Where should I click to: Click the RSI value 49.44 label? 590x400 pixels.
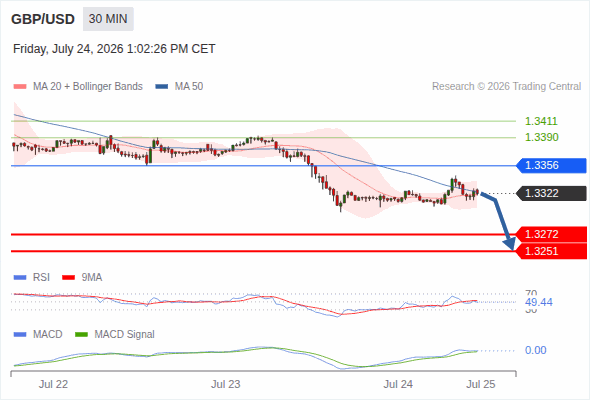pyautogui.click(x=539, y=302)
